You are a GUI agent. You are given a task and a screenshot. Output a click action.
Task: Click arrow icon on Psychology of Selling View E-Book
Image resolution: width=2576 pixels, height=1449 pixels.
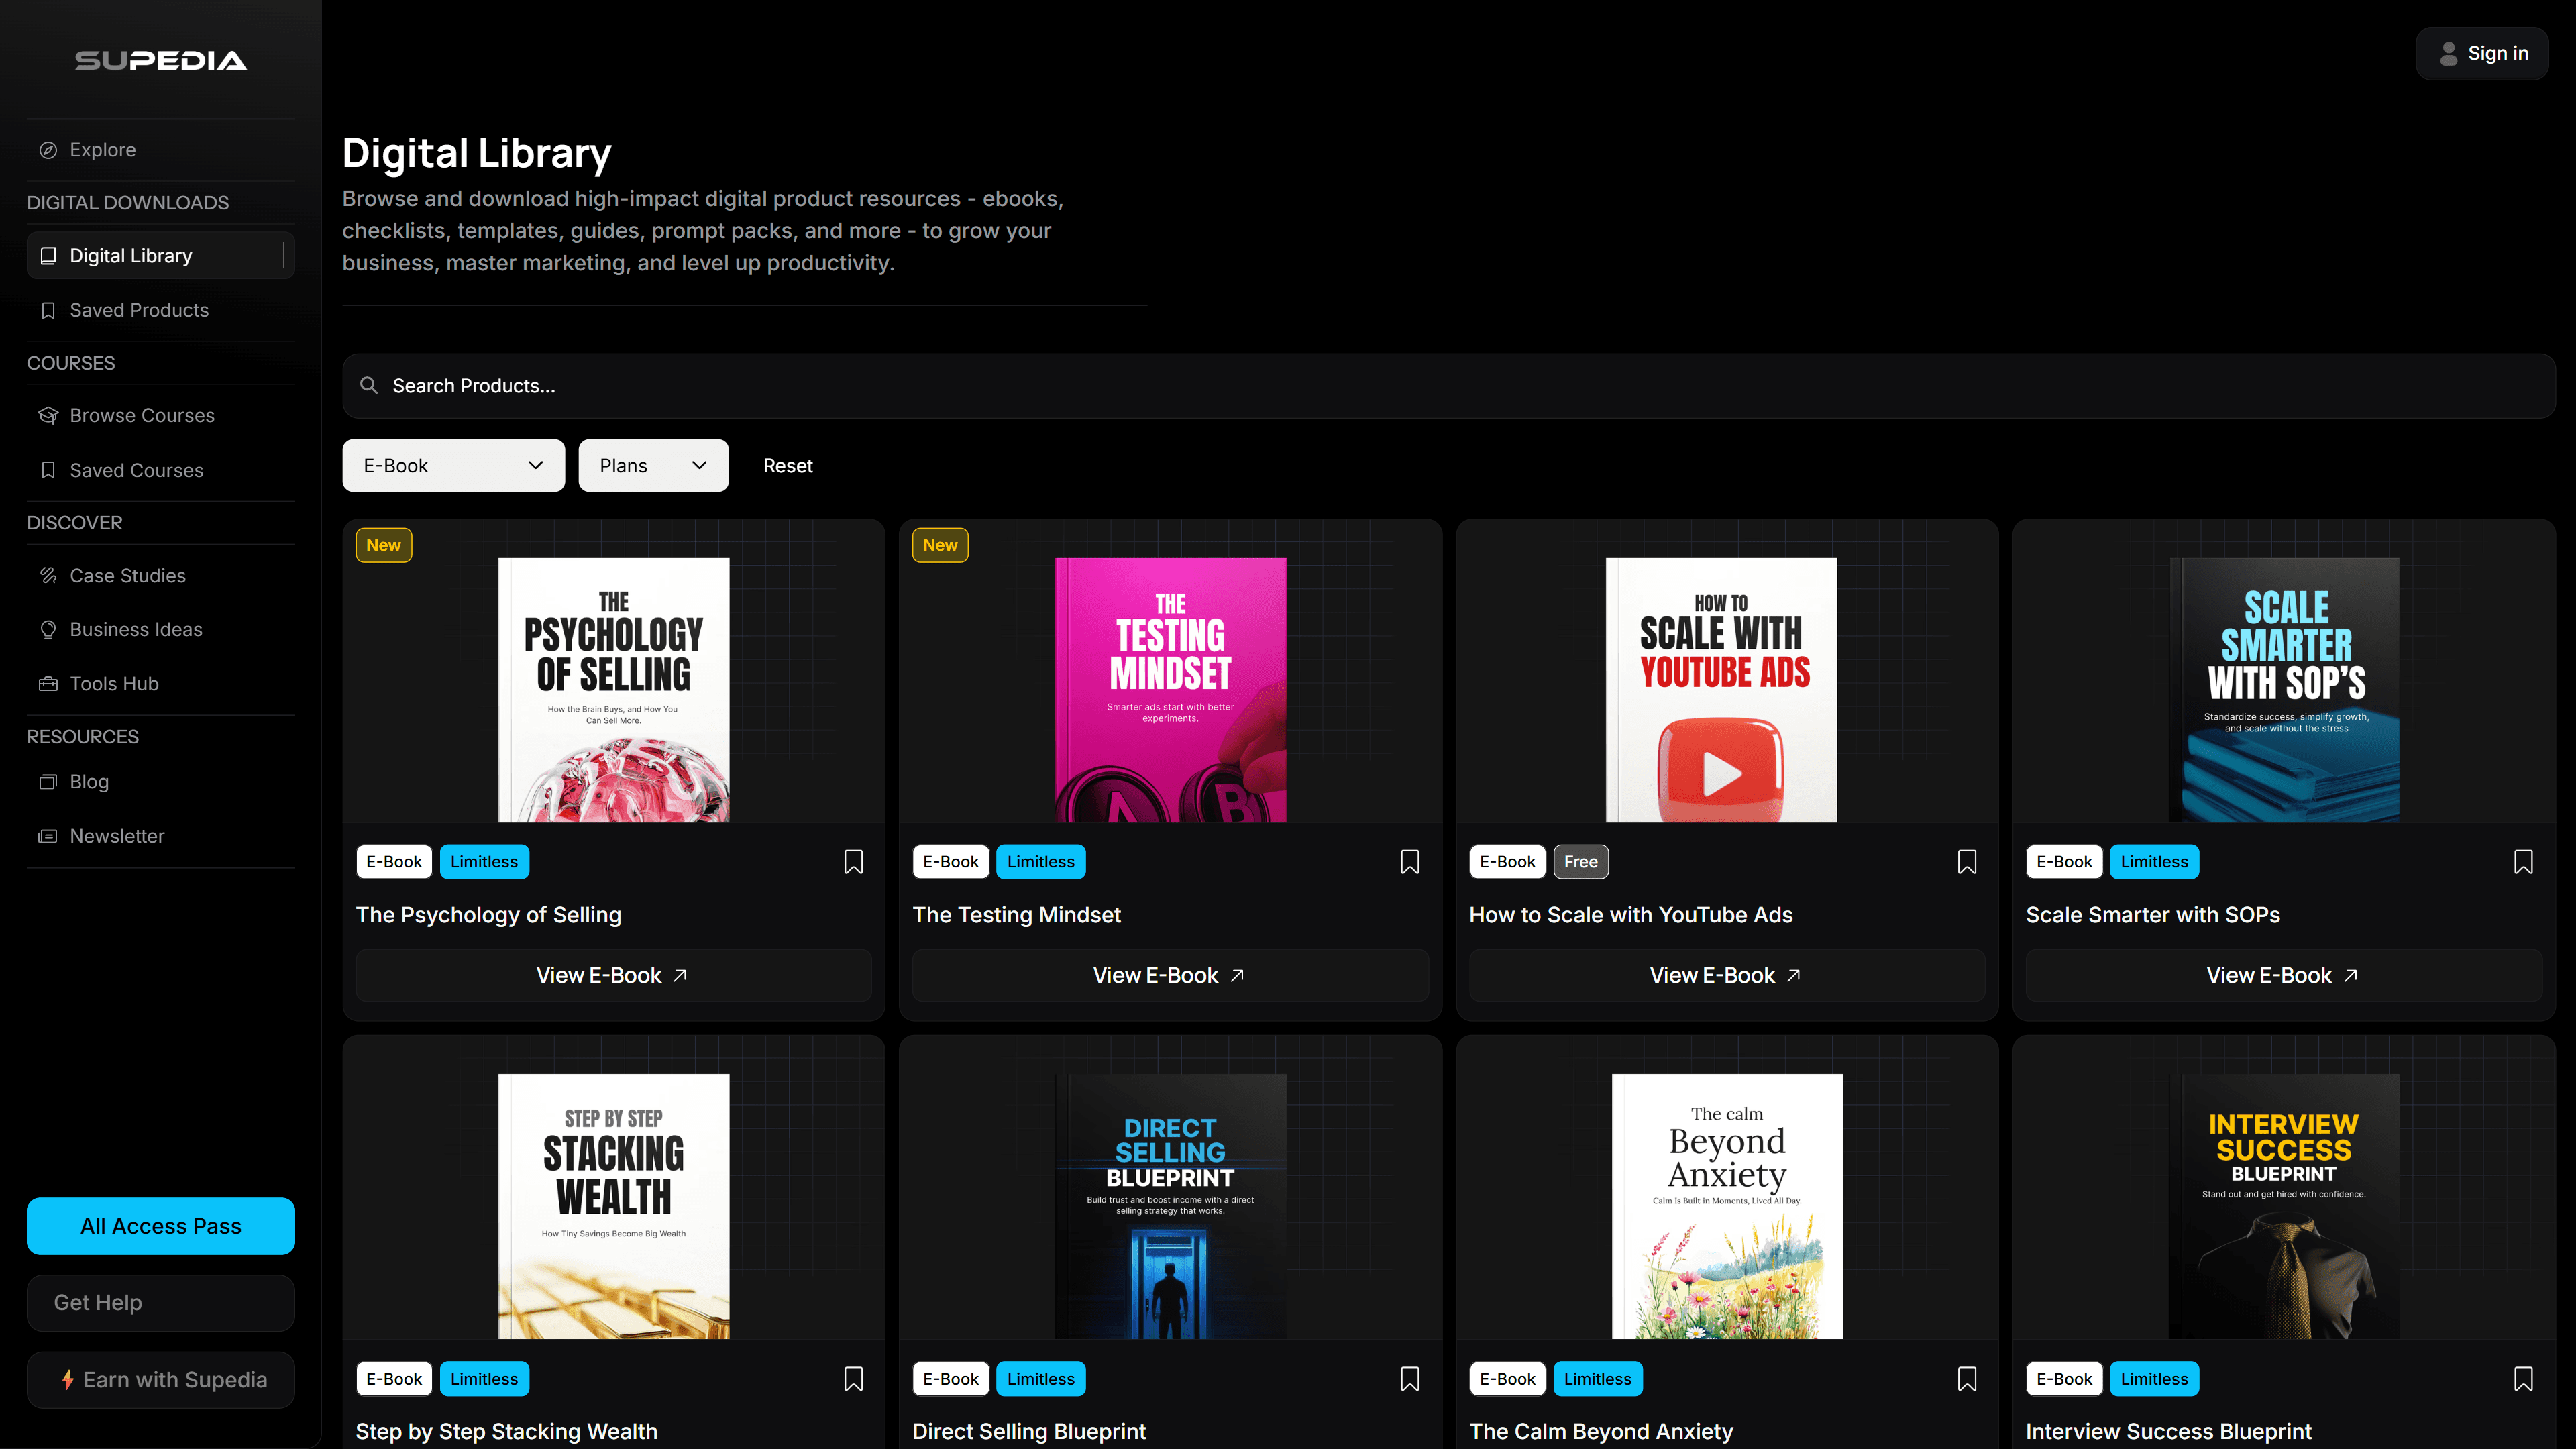(x=680, y=975)
